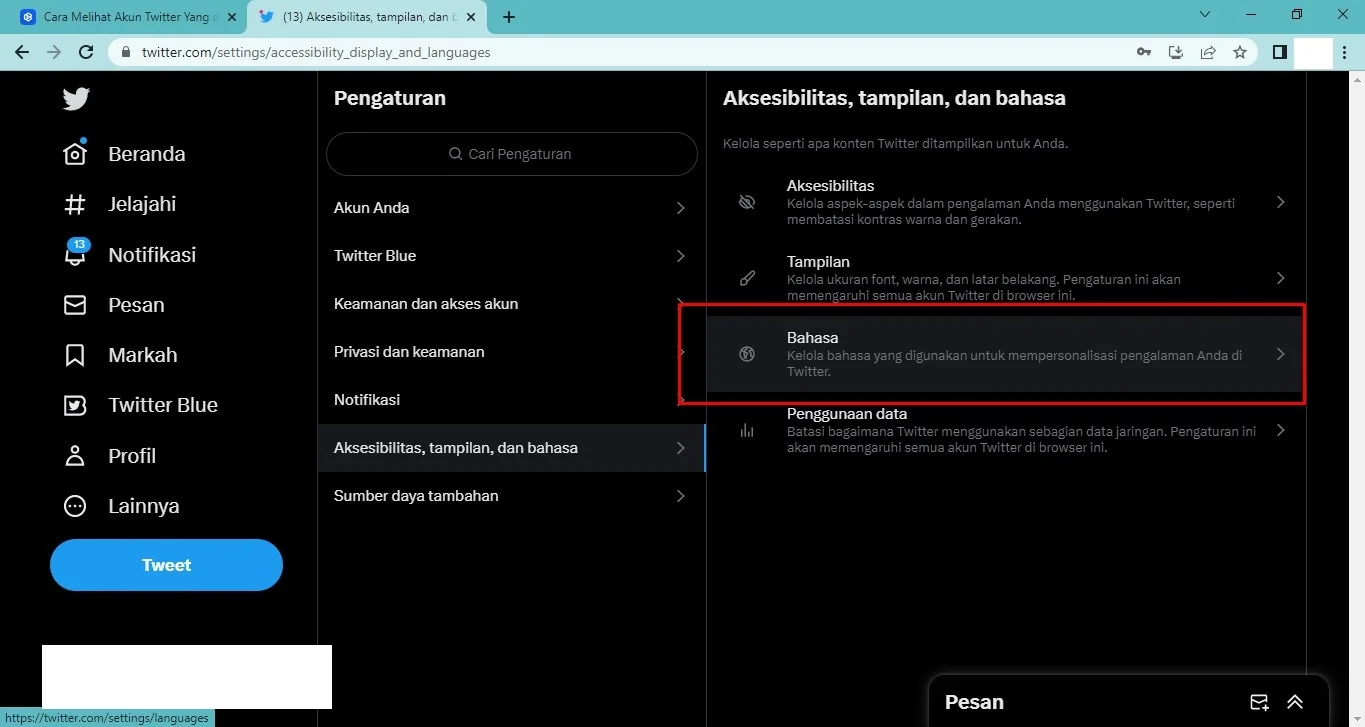Open Profil person icon
Image resolution: width=1365 pixels, height=727 pixels.
coord(75,456)
